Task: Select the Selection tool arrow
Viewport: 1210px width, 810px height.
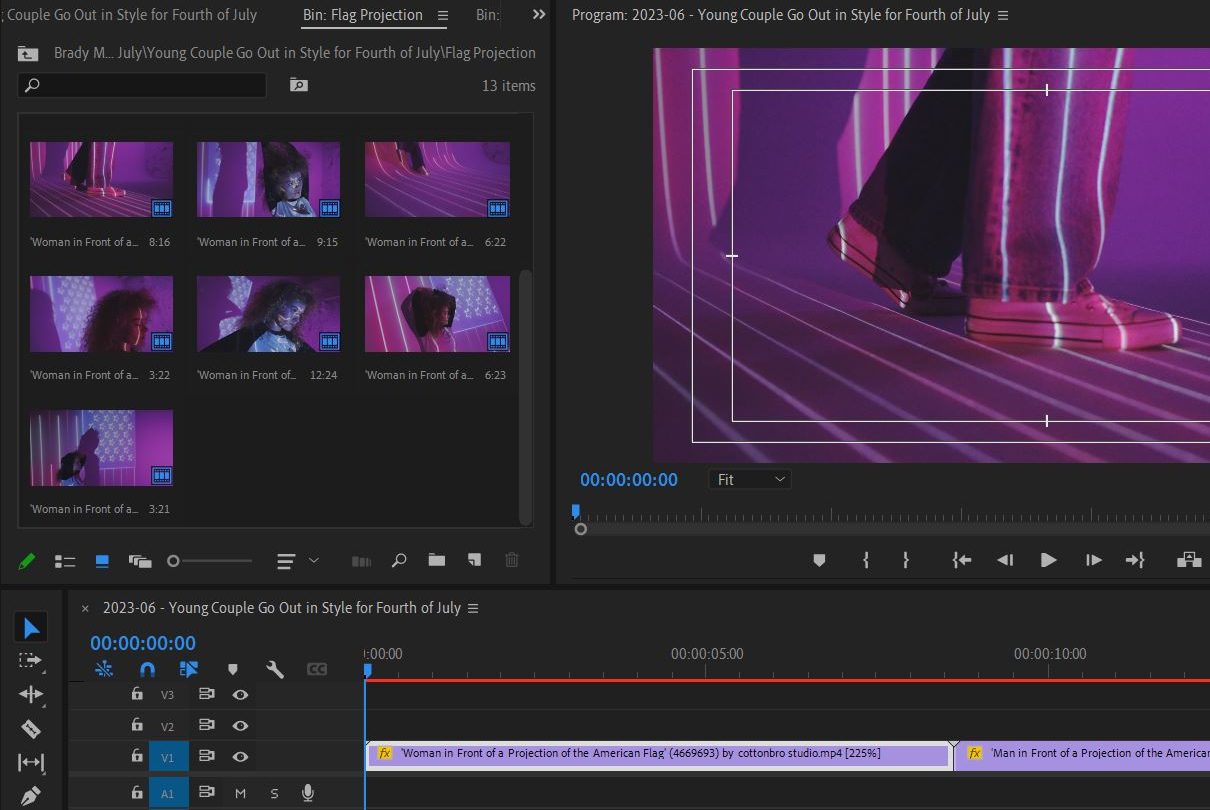Action: (x=32, y=628)
